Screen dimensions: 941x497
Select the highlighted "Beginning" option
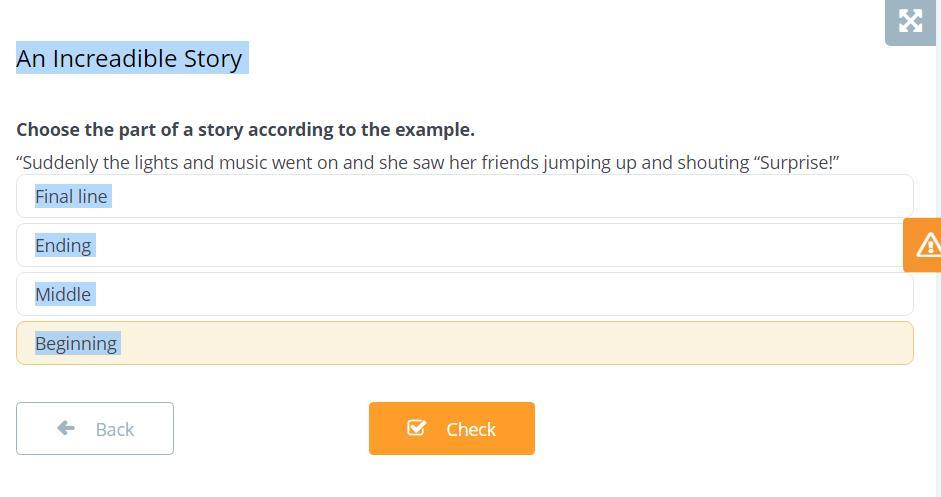pos(464,344)
